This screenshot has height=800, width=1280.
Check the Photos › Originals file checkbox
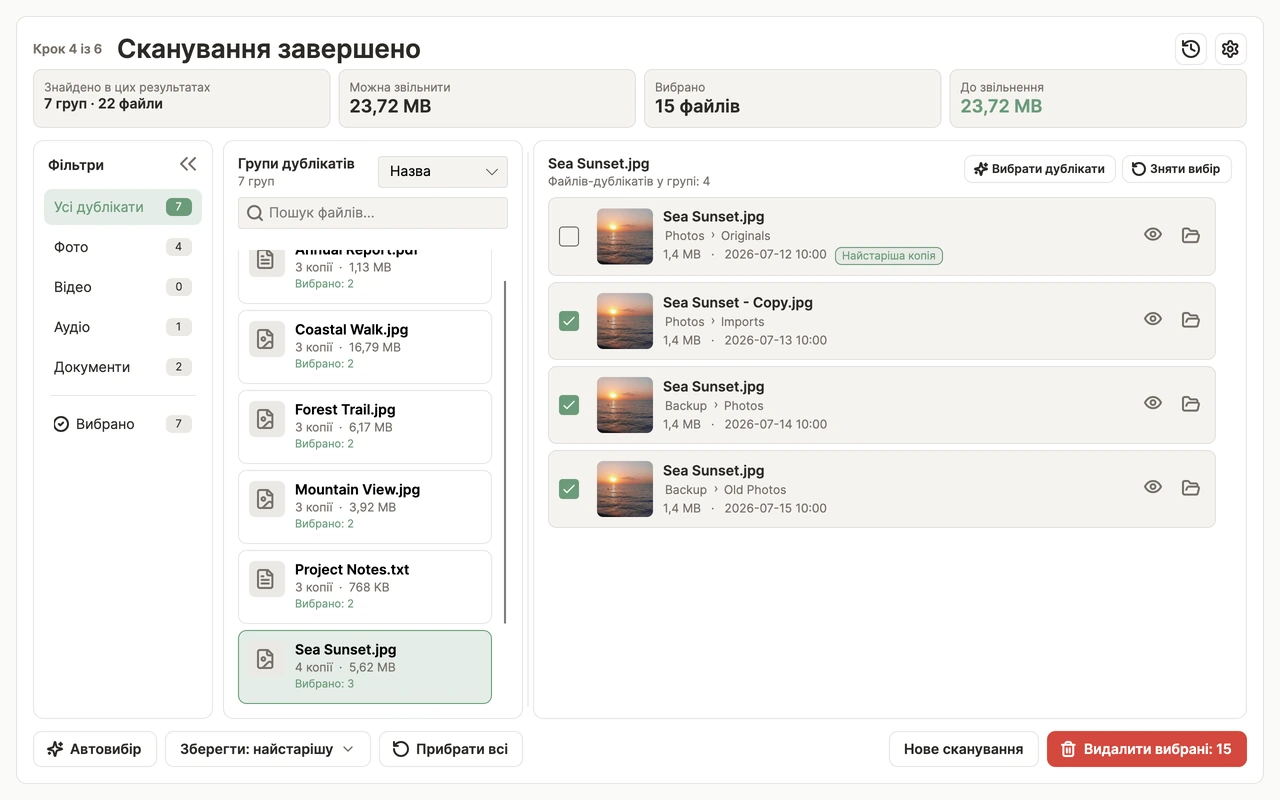click(x=569, y=236)
